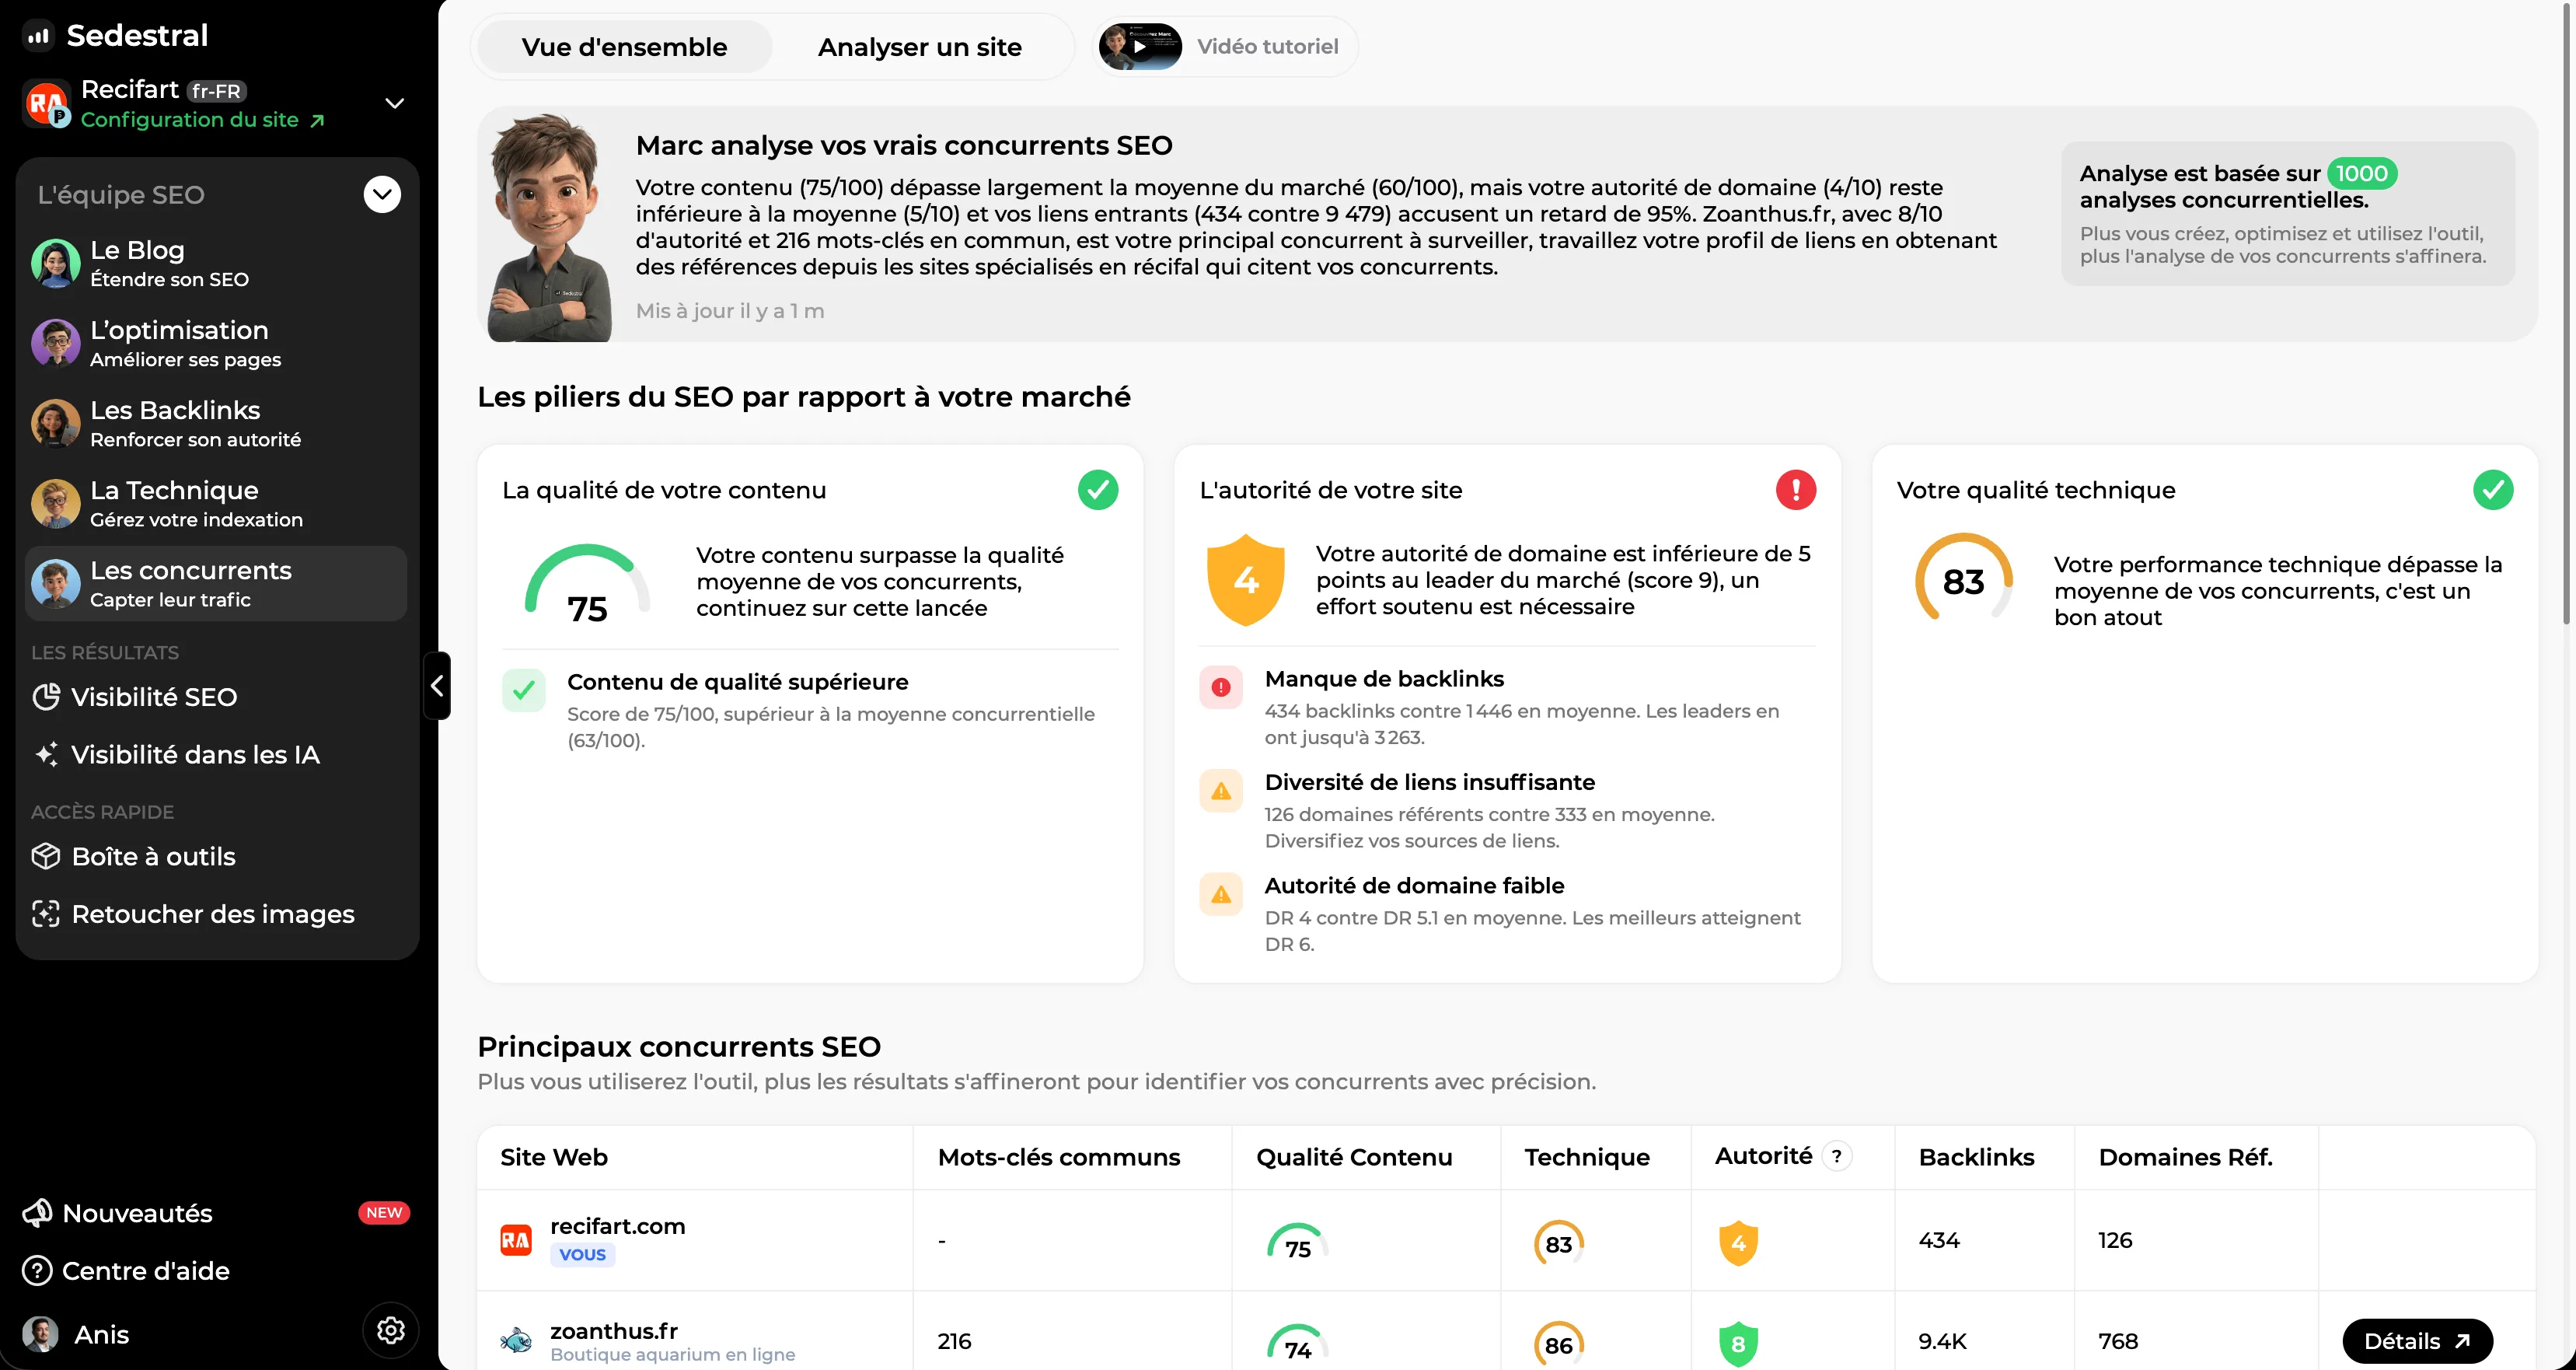Click the Les Backlinks agent avatar

(55, 423)
